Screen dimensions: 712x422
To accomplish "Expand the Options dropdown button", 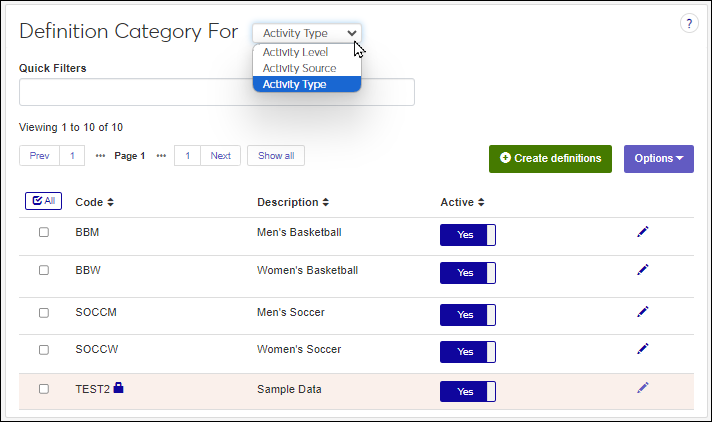I will click(x=658, y=158).
